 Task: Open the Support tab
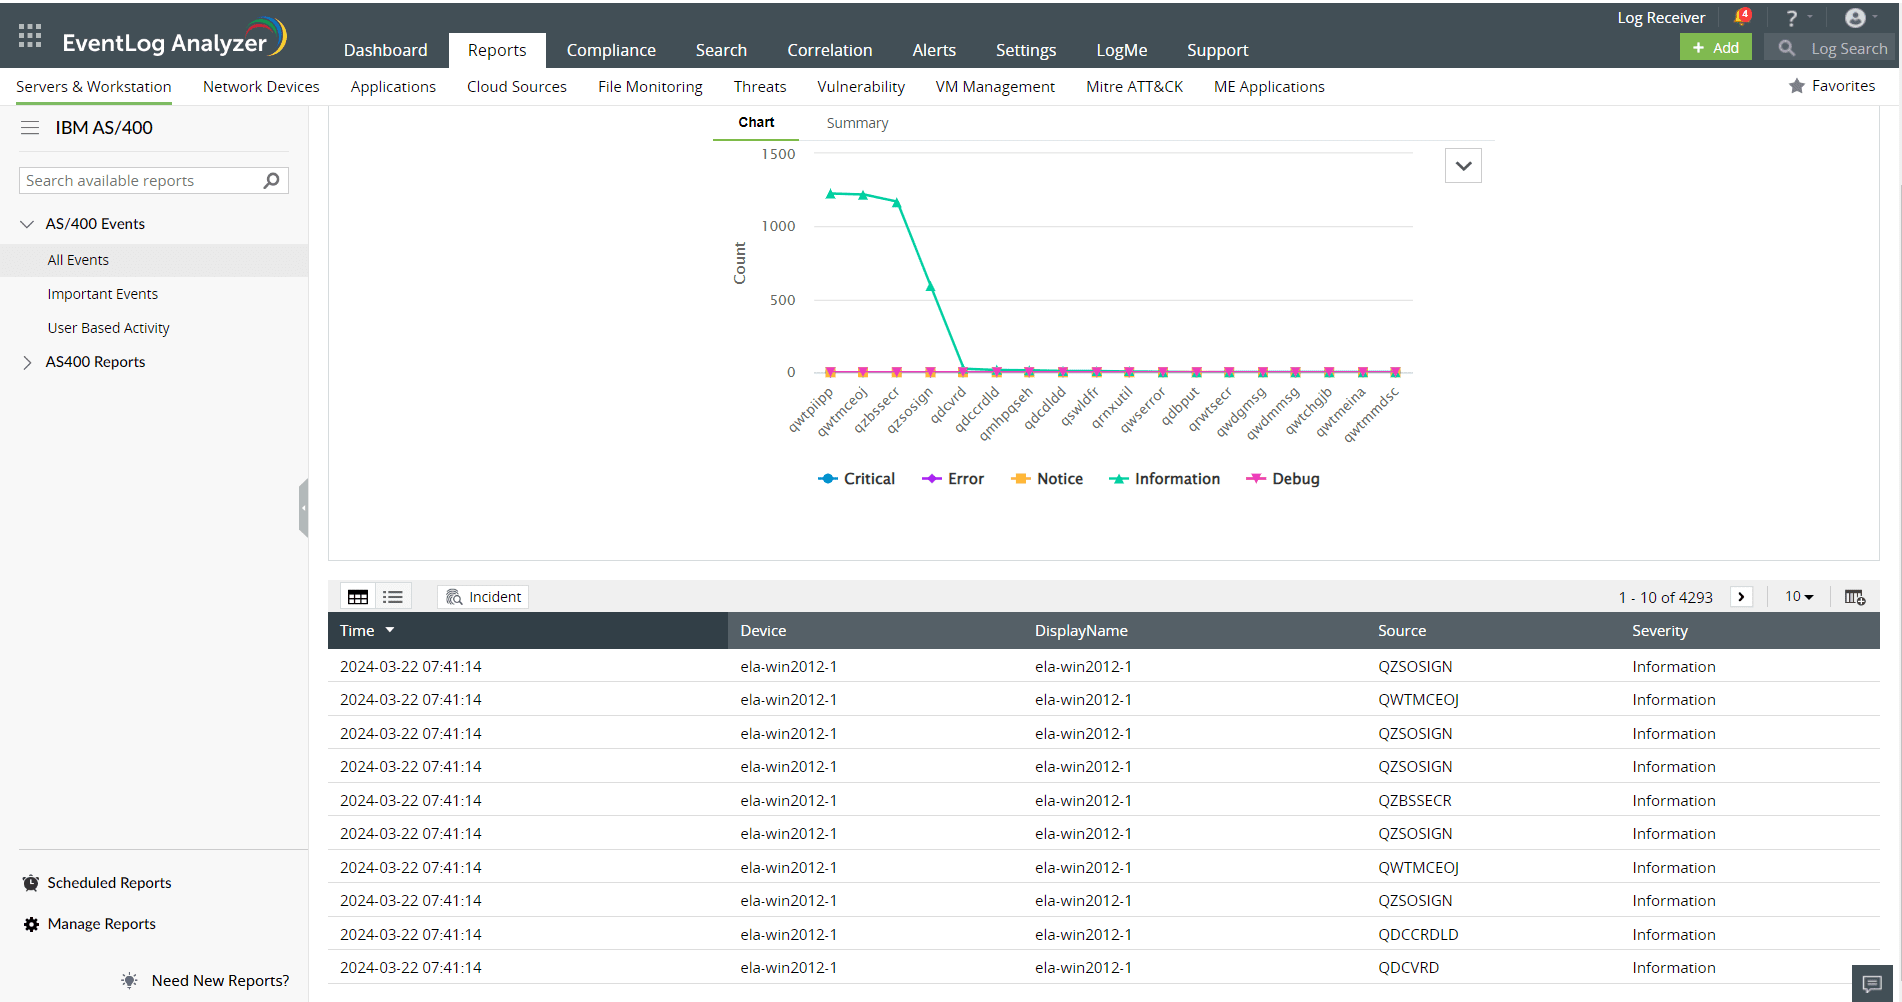(1217, 50)
